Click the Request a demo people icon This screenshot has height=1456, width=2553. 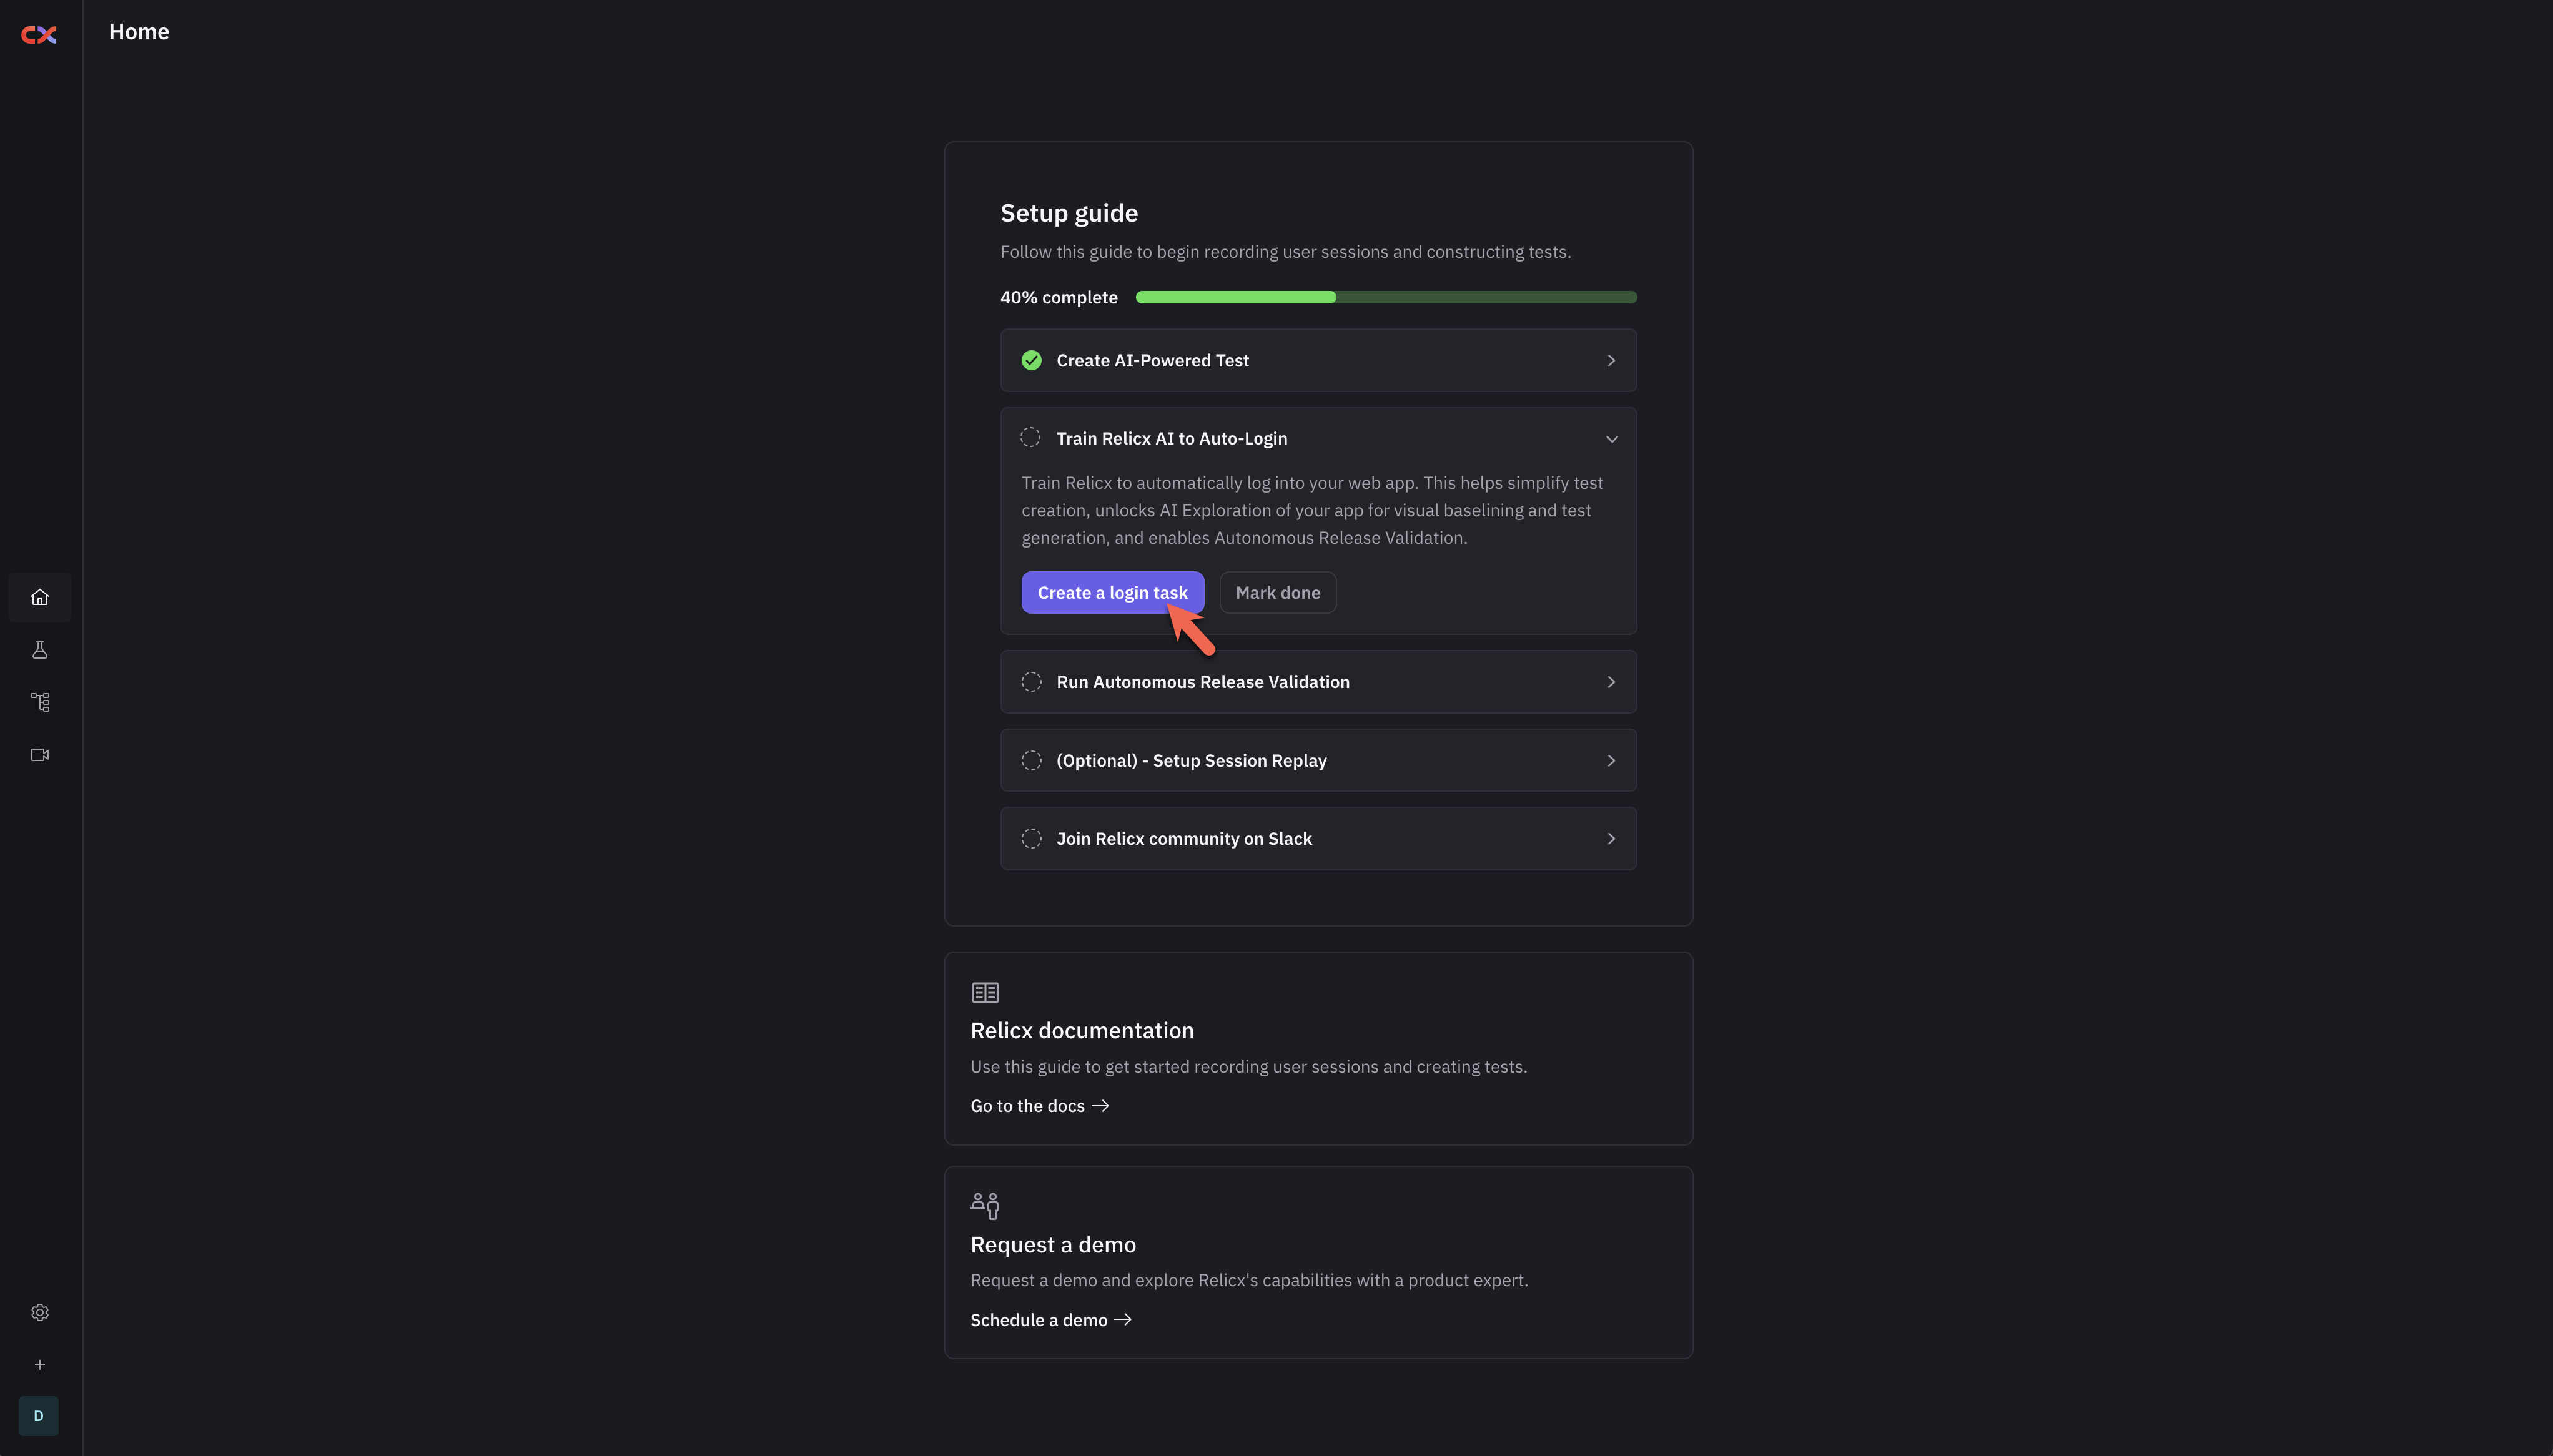point(985,1205)
